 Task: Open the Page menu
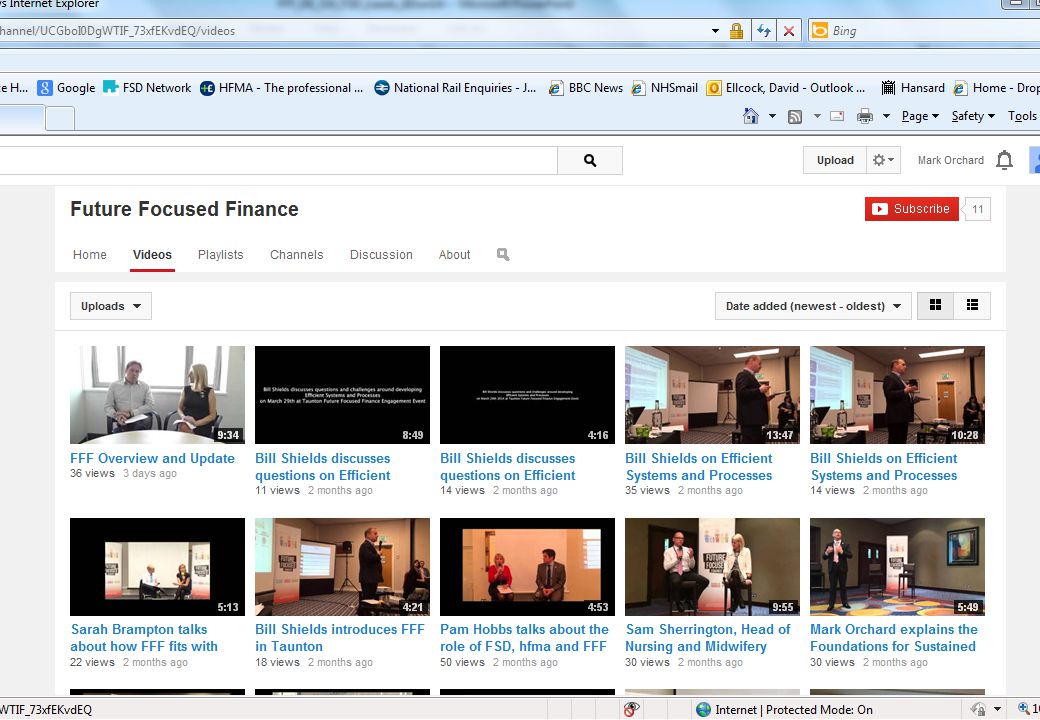pyautogui.click(x=920, y=116)
